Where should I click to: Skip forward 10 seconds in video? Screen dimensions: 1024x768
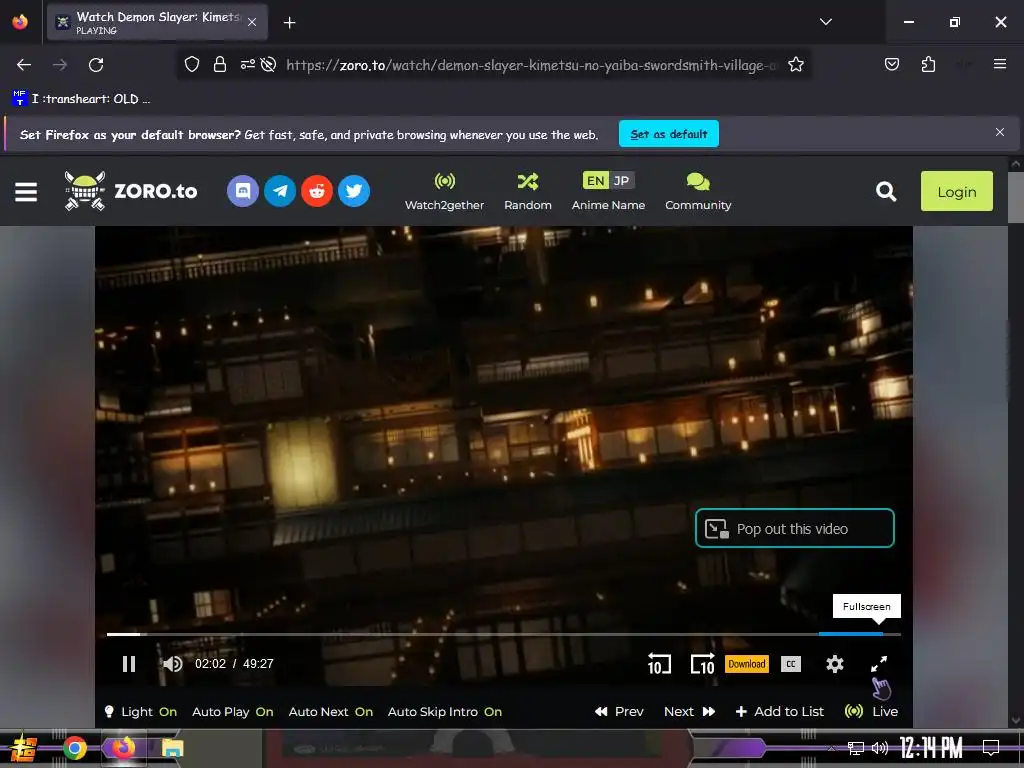pos(703,664)
